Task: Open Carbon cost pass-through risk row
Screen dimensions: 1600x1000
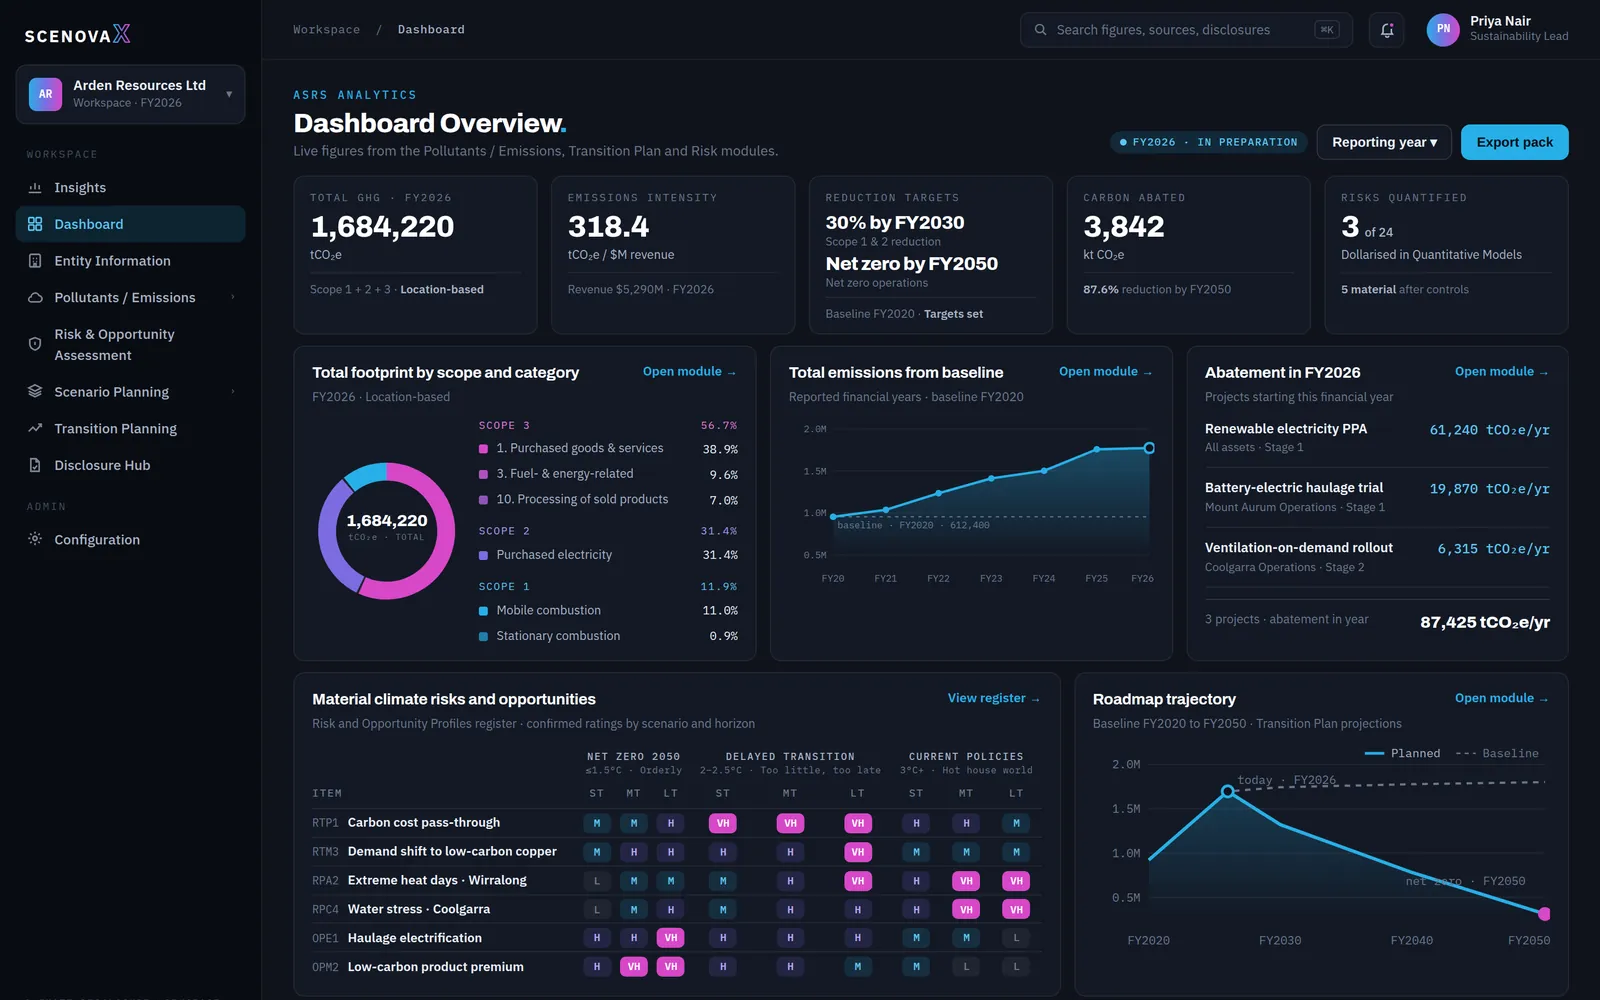Action: click(x=676, y=823)
